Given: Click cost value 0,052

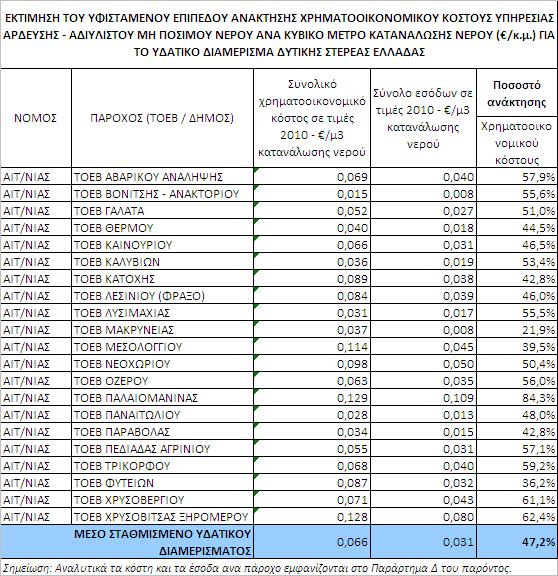Looking at the screenshot, I should coord(312,211).
